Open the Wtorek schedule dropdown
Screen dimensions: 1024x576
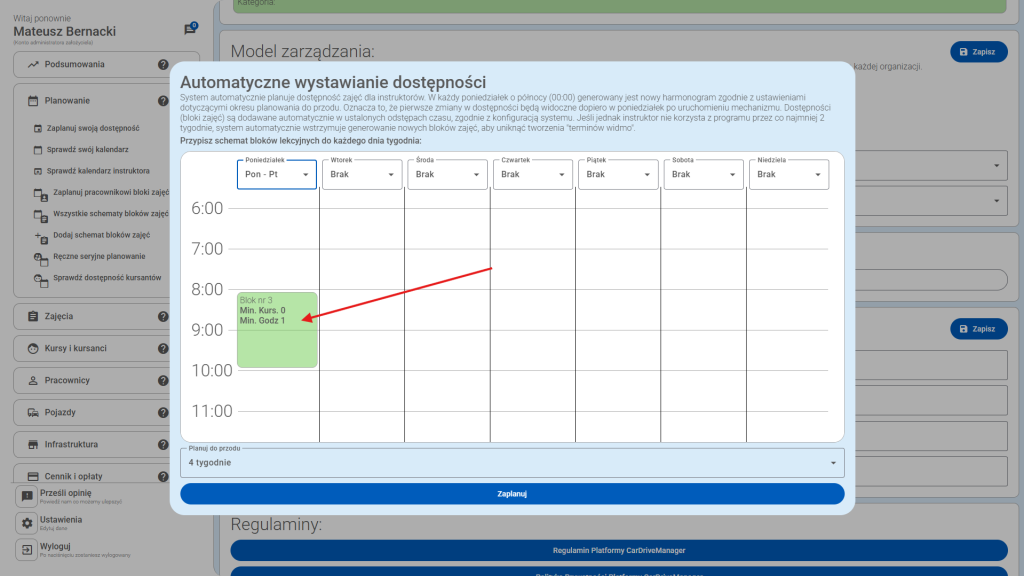(x=362, y=174)
